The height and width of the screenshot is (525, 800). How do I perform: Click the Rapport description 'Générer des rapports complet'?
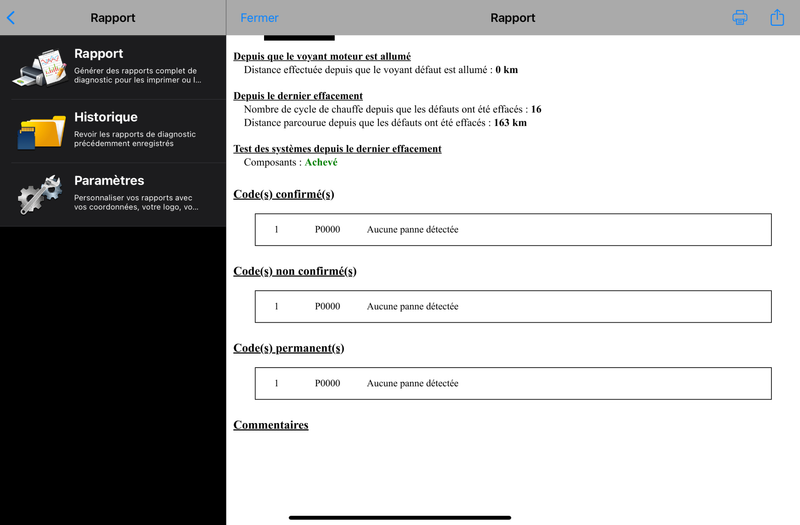137,76
